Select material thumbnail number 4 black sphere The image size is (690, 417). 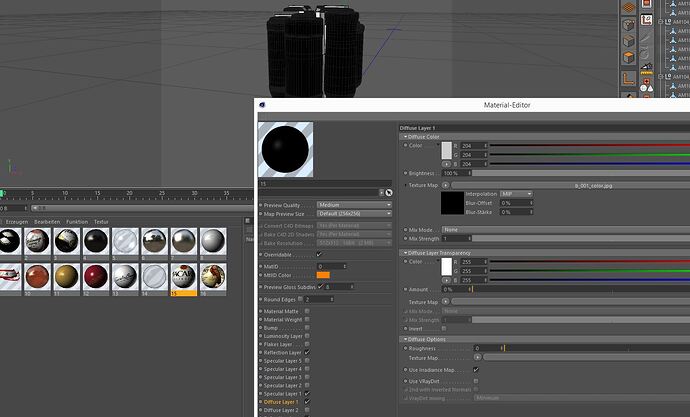(95, 241)
